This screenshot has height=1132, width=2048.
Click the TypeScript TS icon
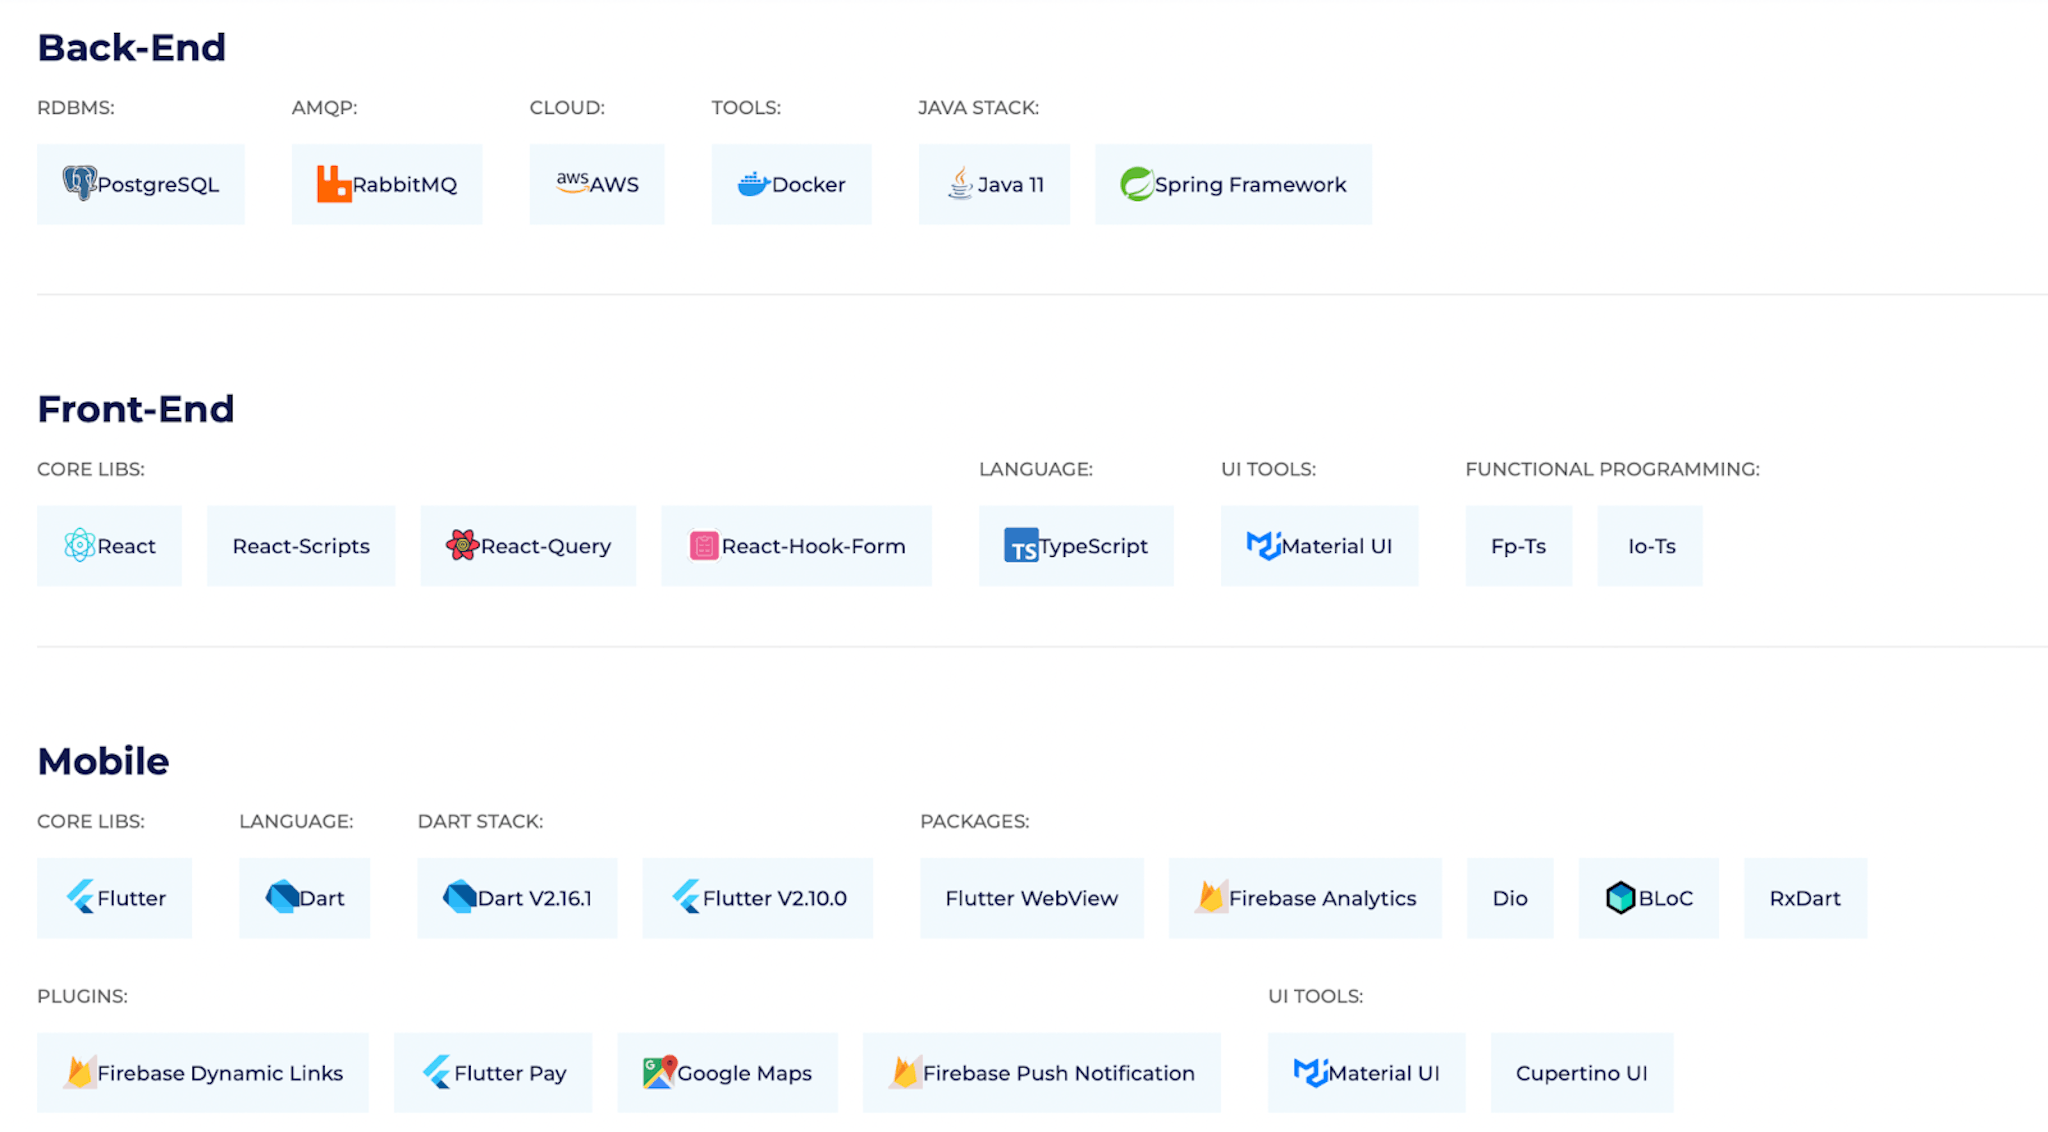[1020, 546]
